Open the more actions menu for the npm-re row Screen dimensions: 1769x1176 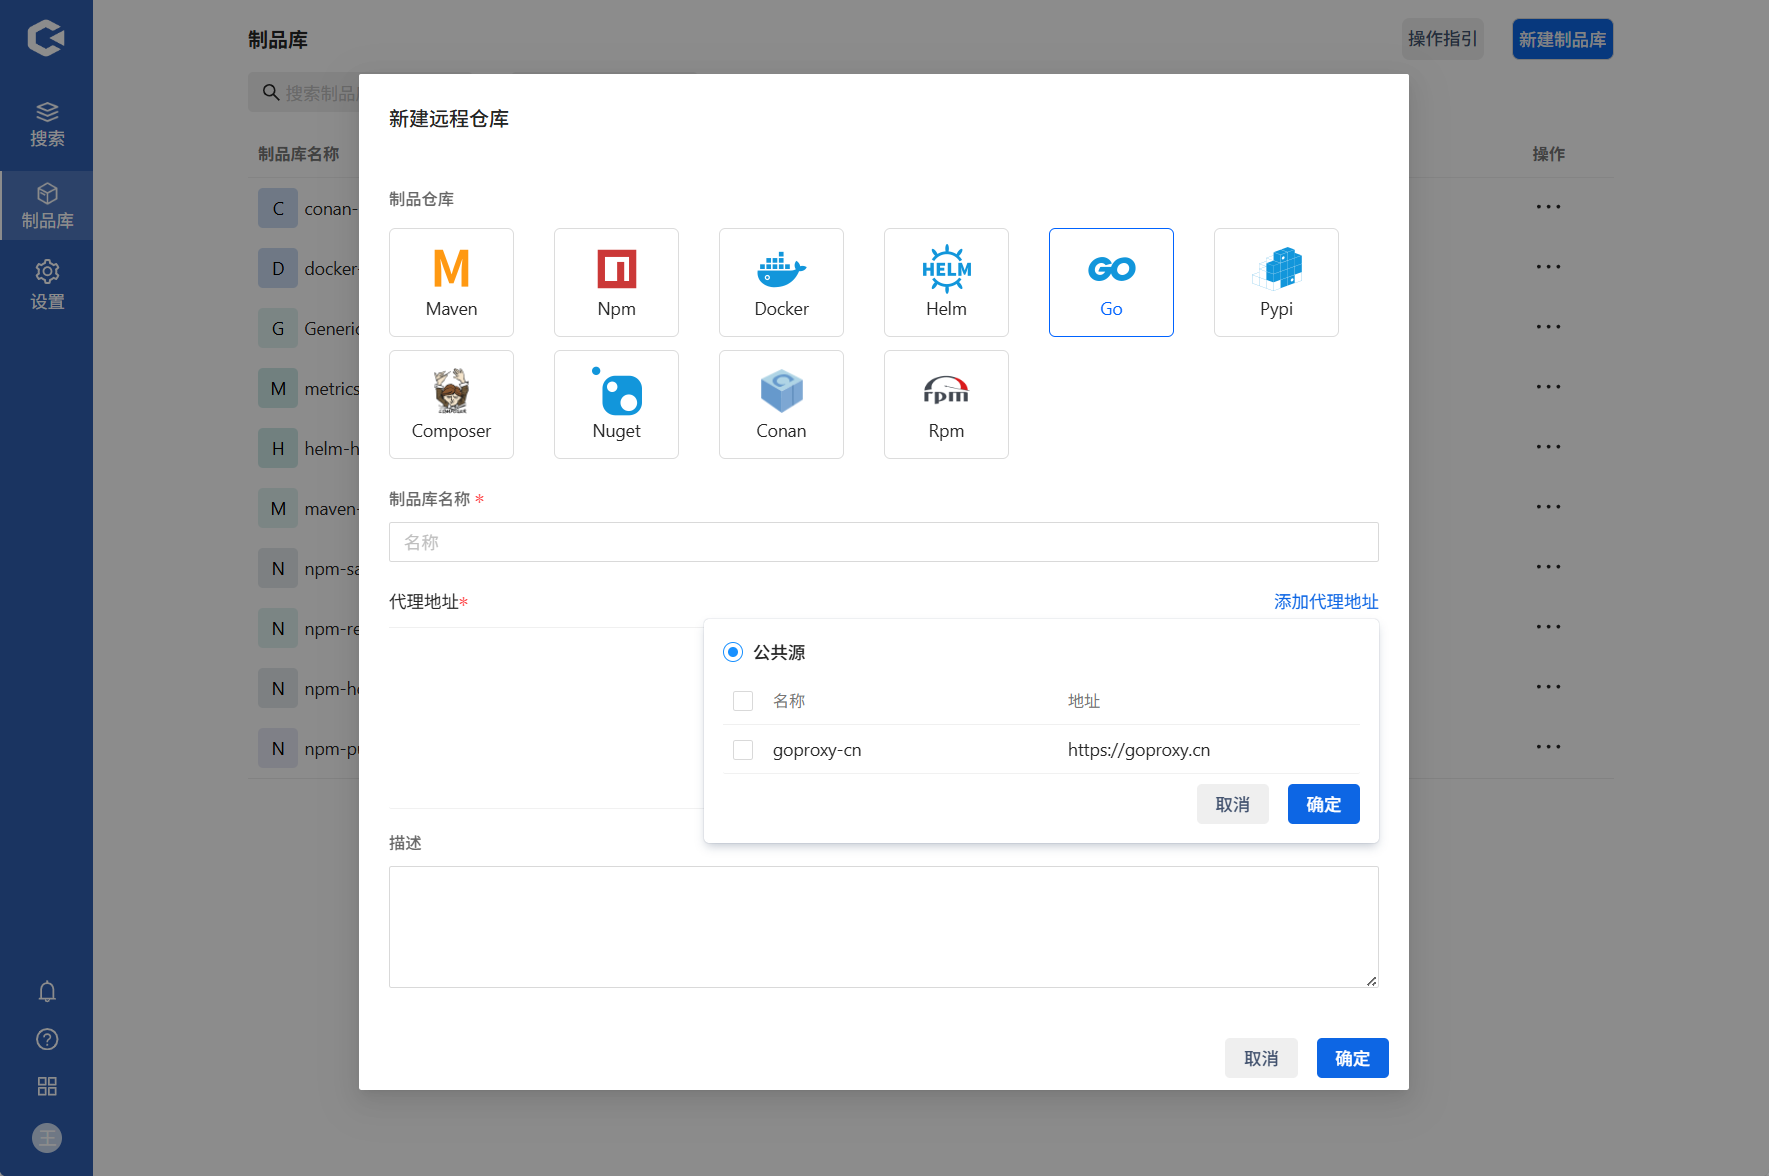[1548, 627]
